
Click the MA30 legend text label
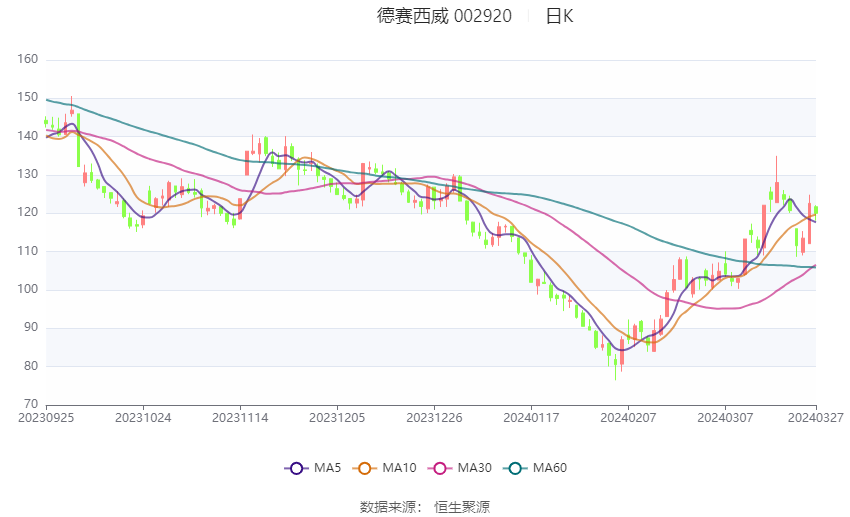click(x=474, y=468)
